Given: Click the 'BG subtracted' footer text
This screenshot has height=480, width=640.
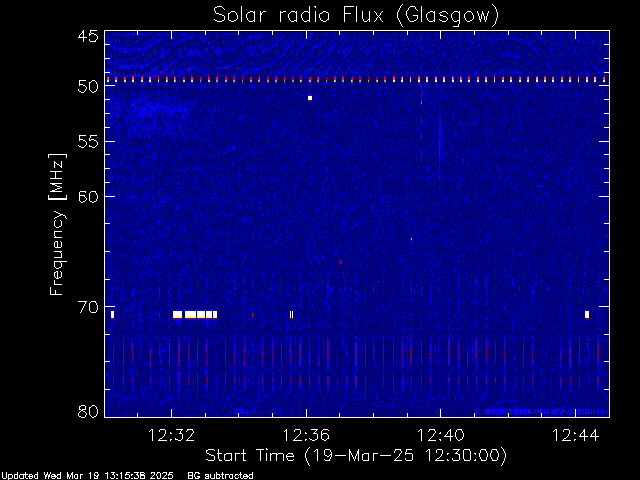Looking at the screenshot, I should pos(220,476).
